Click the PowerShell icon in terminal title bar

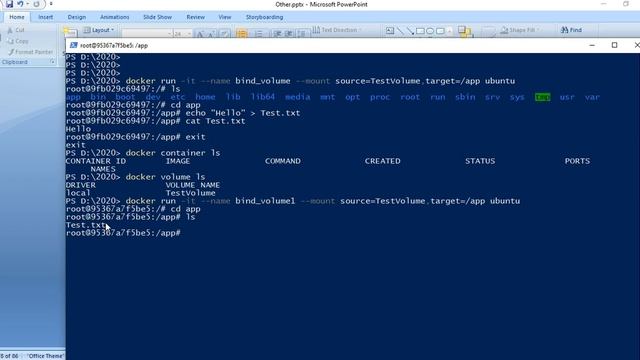tap(73, 45)
